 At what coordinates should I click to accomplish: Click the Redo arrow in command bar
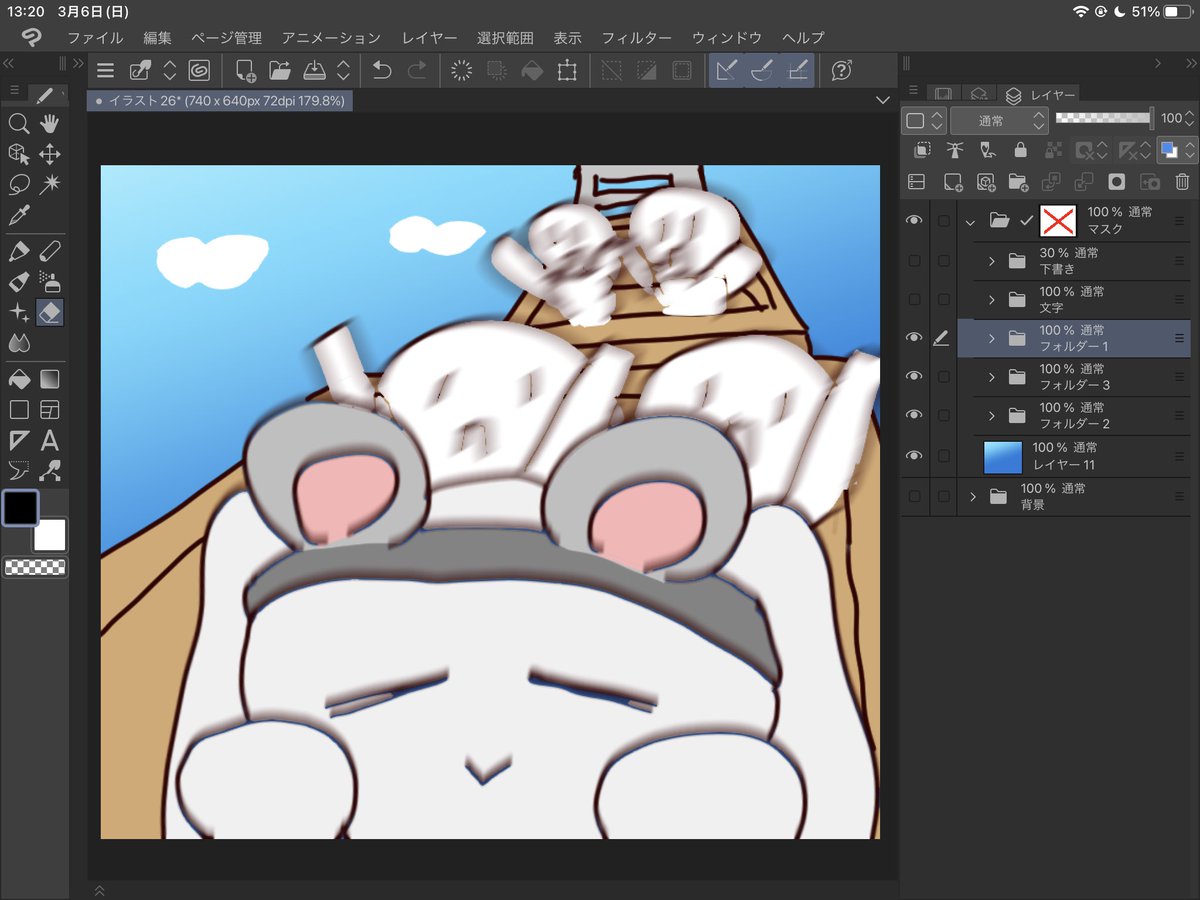(417, 70)
